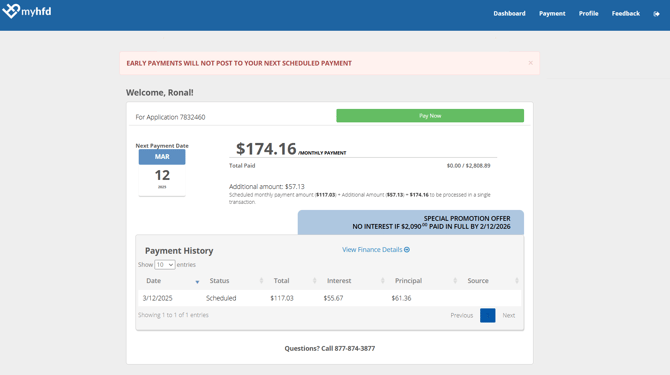The image size is (670, 375).
Task: Open the Payment menu item
Action: [552, 14]
